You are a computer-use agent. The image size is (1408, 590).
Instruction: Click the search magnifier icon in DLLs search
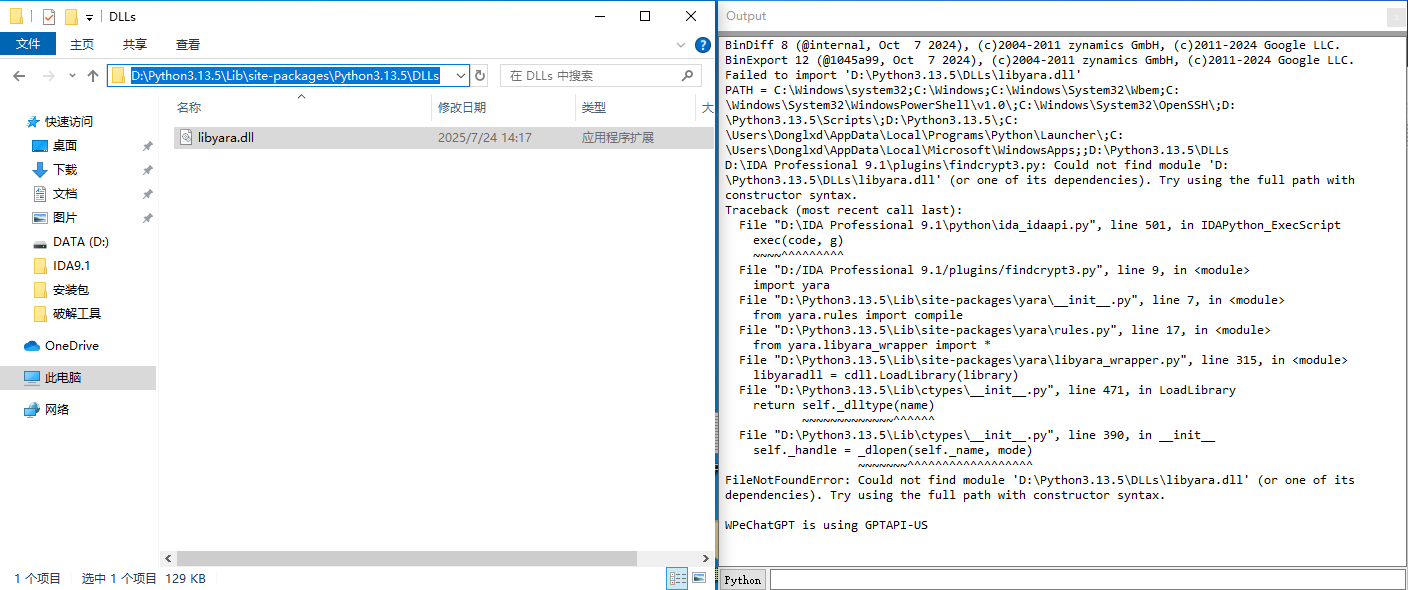coord(688,76)
